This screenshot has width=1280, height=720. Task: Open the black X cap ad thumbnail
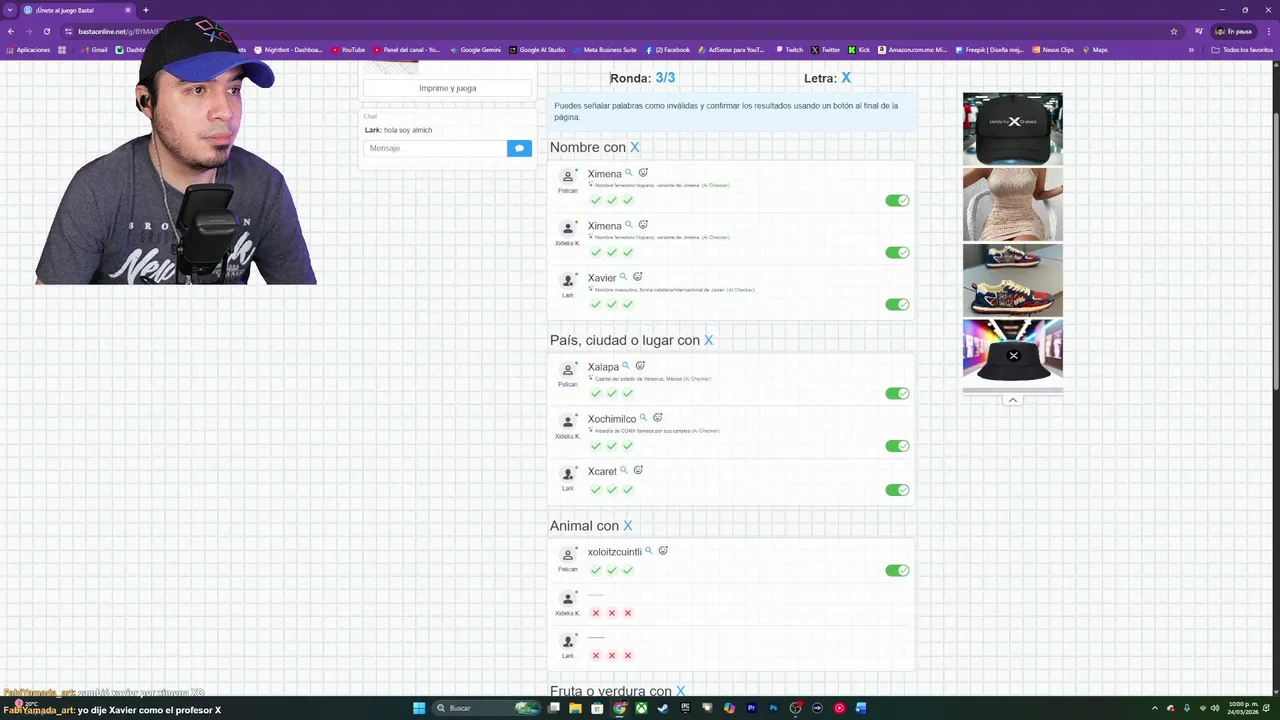1012,128
